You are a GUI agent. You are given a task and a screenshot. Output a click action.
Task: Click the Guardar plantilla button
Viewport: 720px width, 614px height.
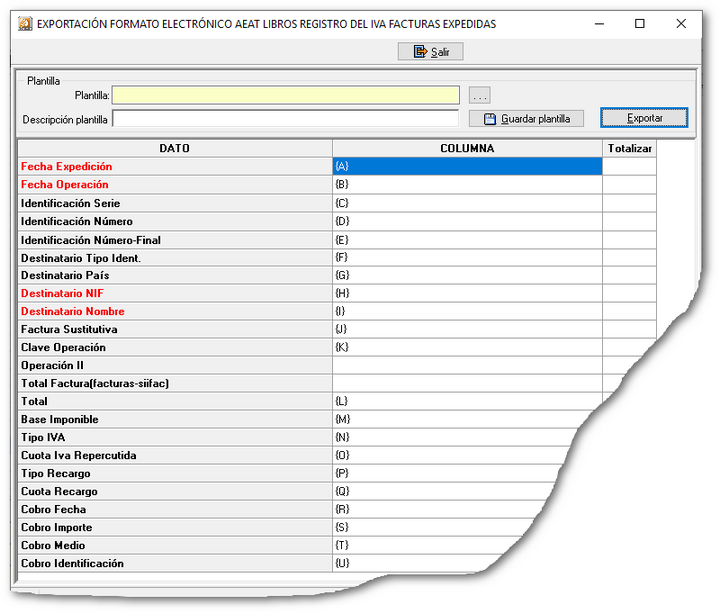tap(526, 118)
